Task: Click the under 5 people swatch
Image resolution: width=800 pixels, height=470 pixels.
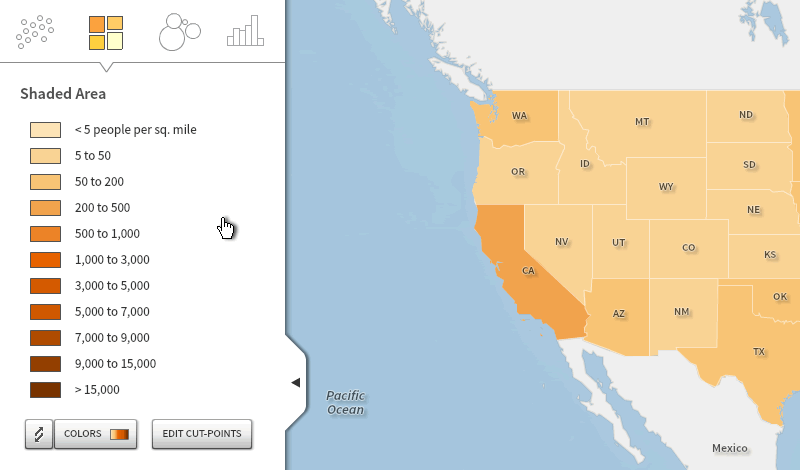Action: pos(45,130)
